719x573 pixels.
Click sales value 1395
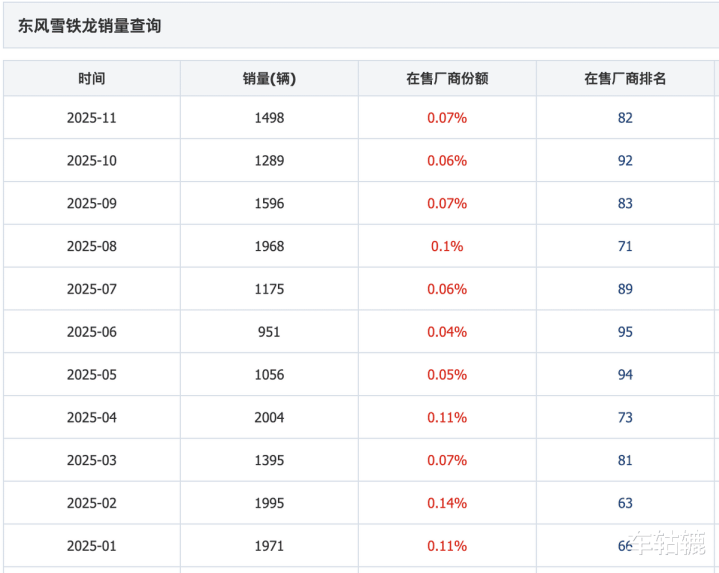coord(269,460)
